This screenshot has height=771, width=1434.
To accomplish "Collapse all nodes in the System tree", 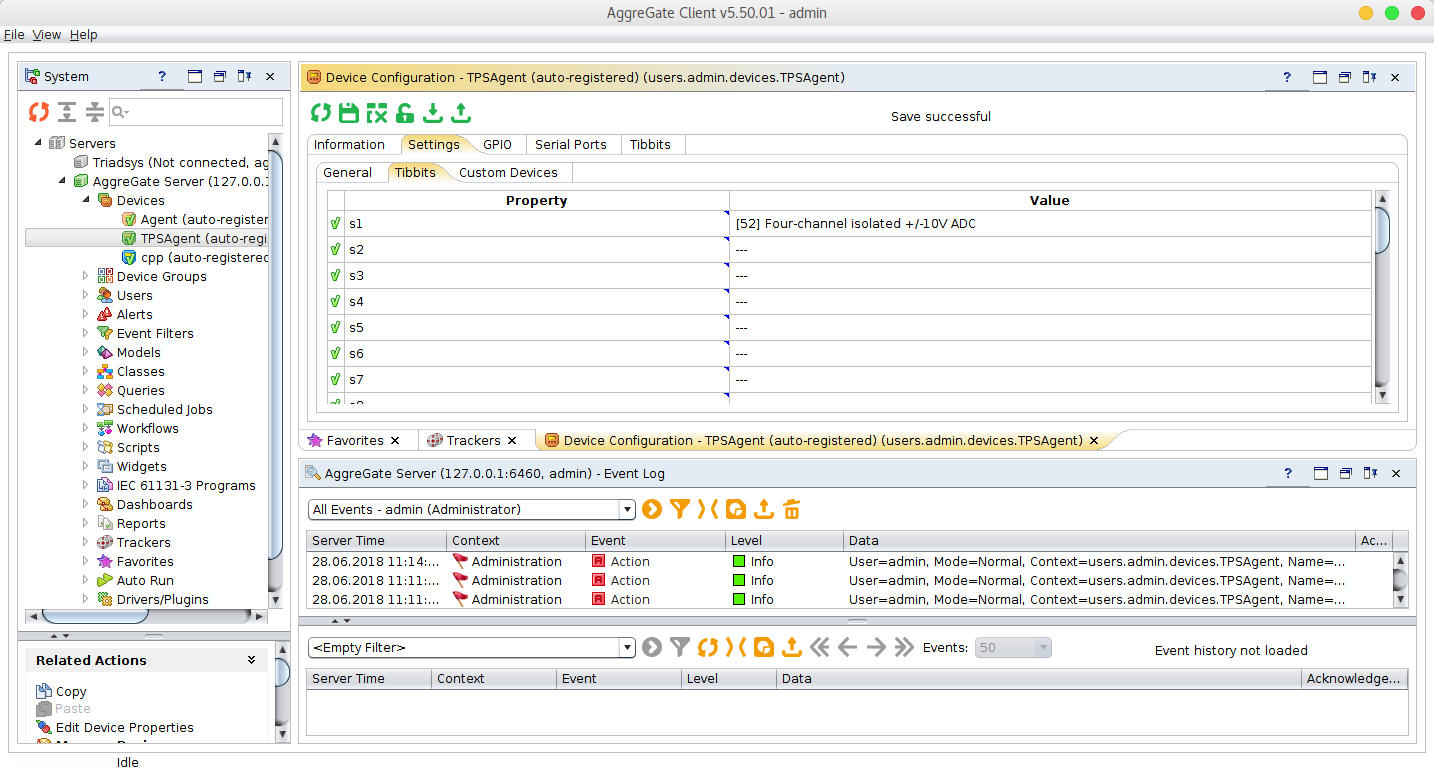I will tap(94, 112).
